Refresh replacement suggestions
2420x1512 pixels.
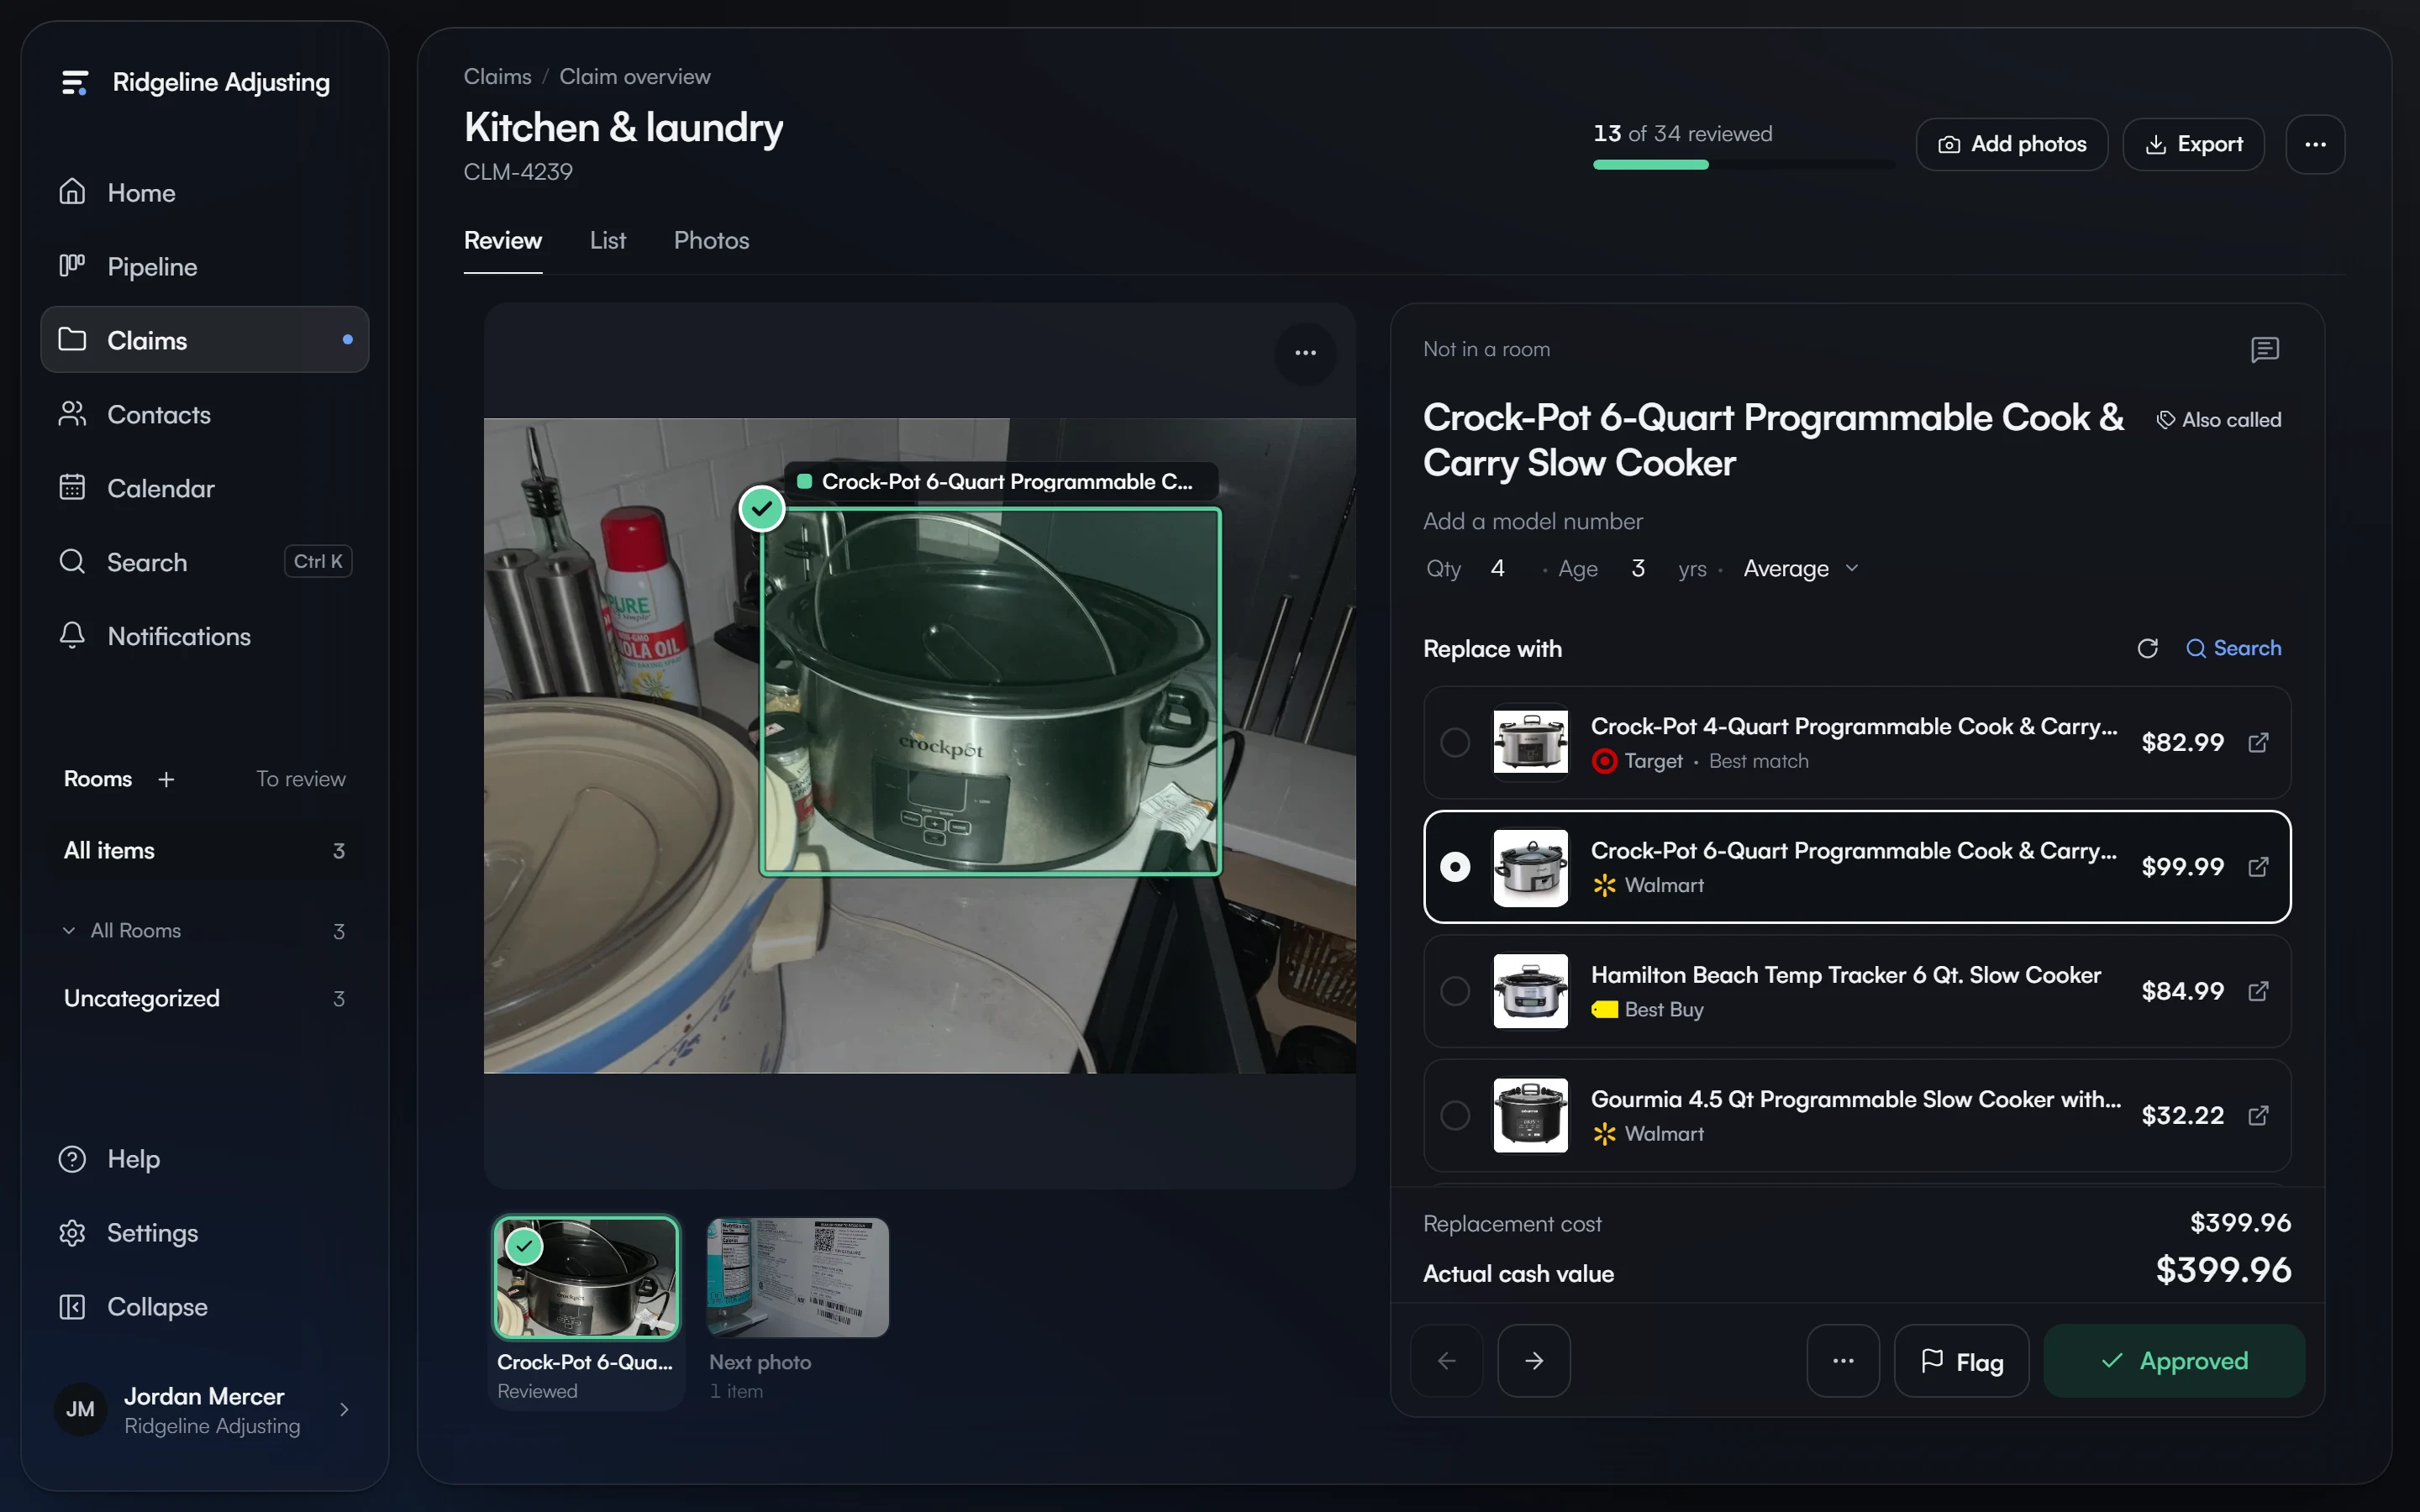pyautogui.click(x=2147, y=649)
